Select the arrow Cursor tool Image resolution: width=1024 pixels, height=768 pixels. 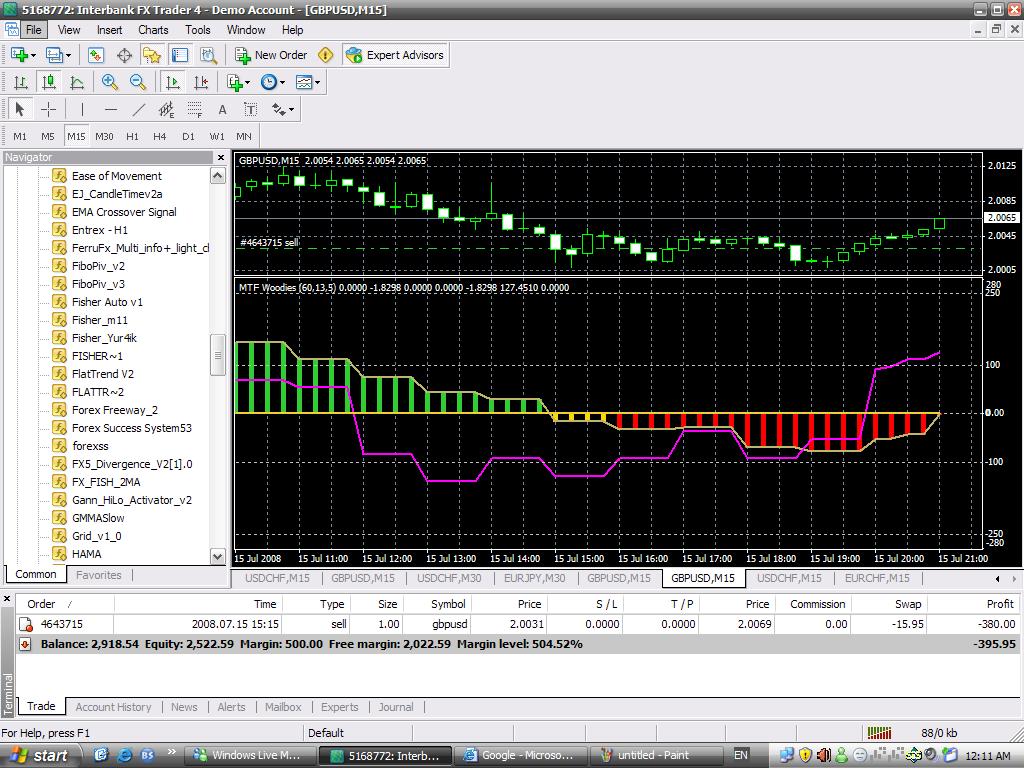point(20,109)
